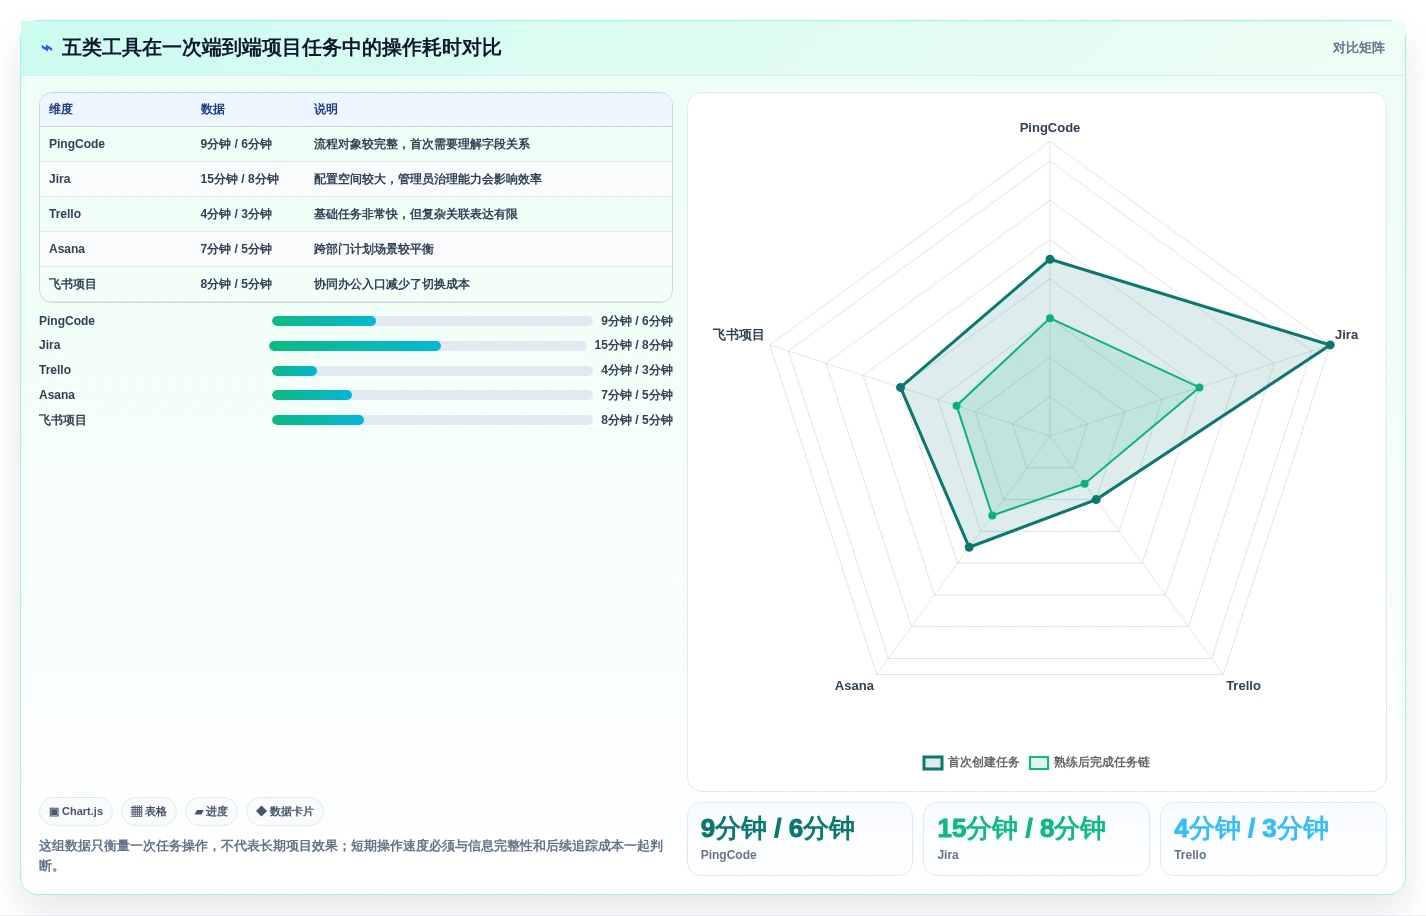Click the outer Jira data point on radar
1426x916 pixels.
(1330, 345)
